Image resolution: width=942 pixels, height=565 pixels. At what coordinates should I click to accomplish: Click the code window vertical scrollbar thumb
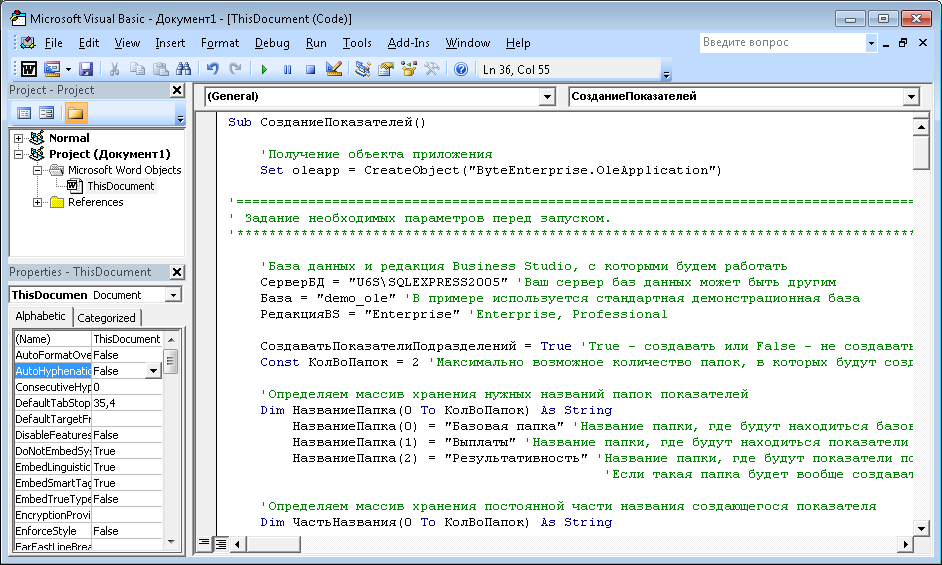921,151
